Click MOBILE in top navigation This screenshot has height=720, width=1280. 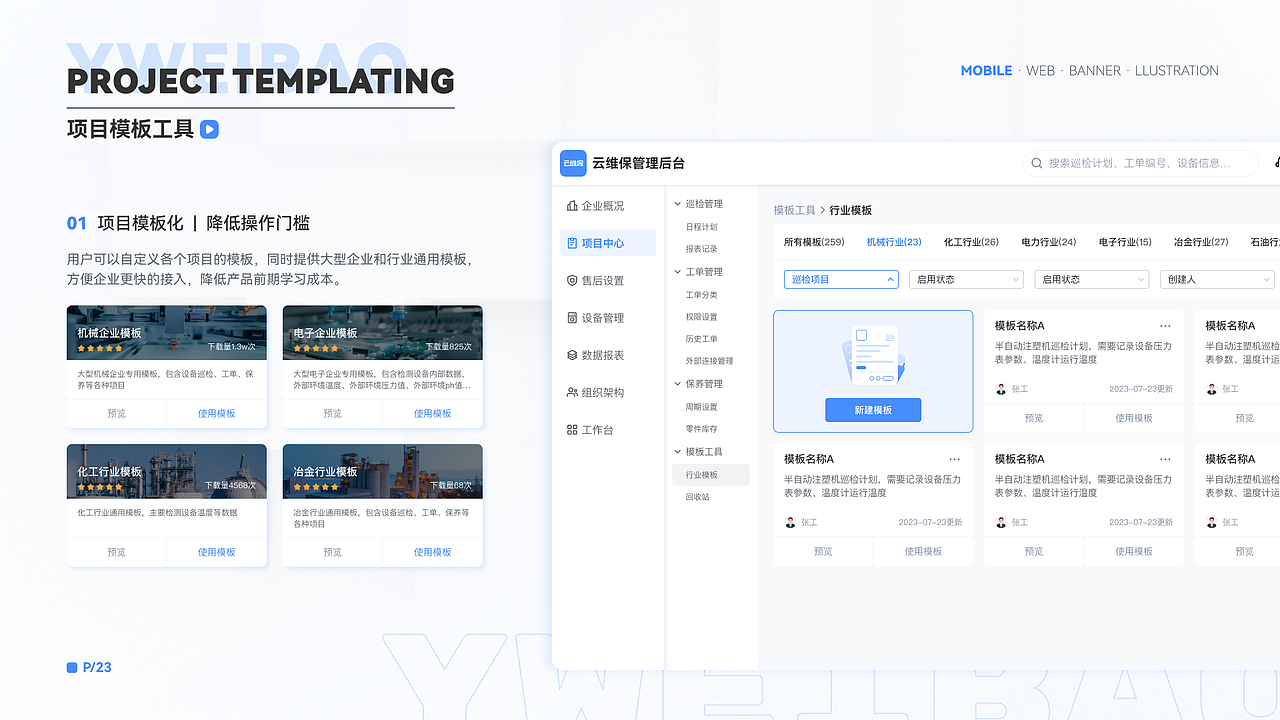[x=986, y=71]
